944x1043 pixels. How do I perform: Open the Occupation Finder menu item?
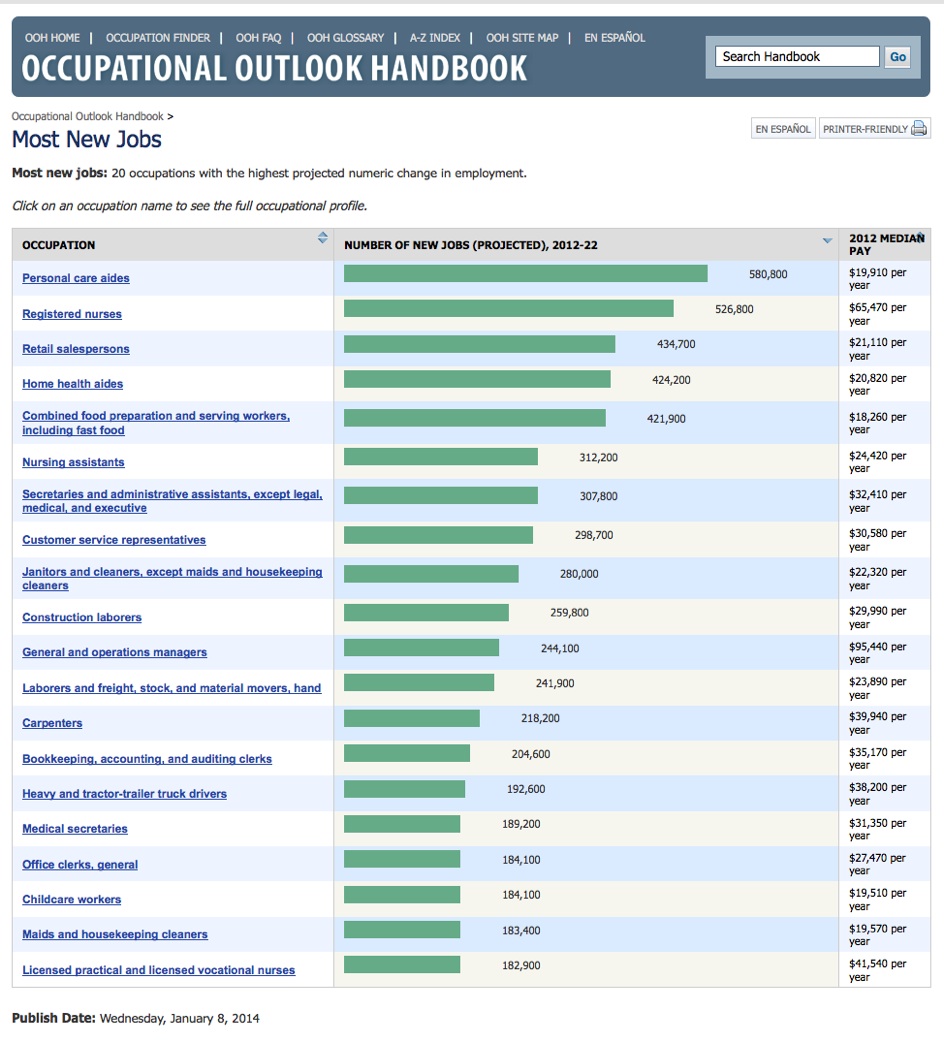pyautogui.click(x=158, y=38)
